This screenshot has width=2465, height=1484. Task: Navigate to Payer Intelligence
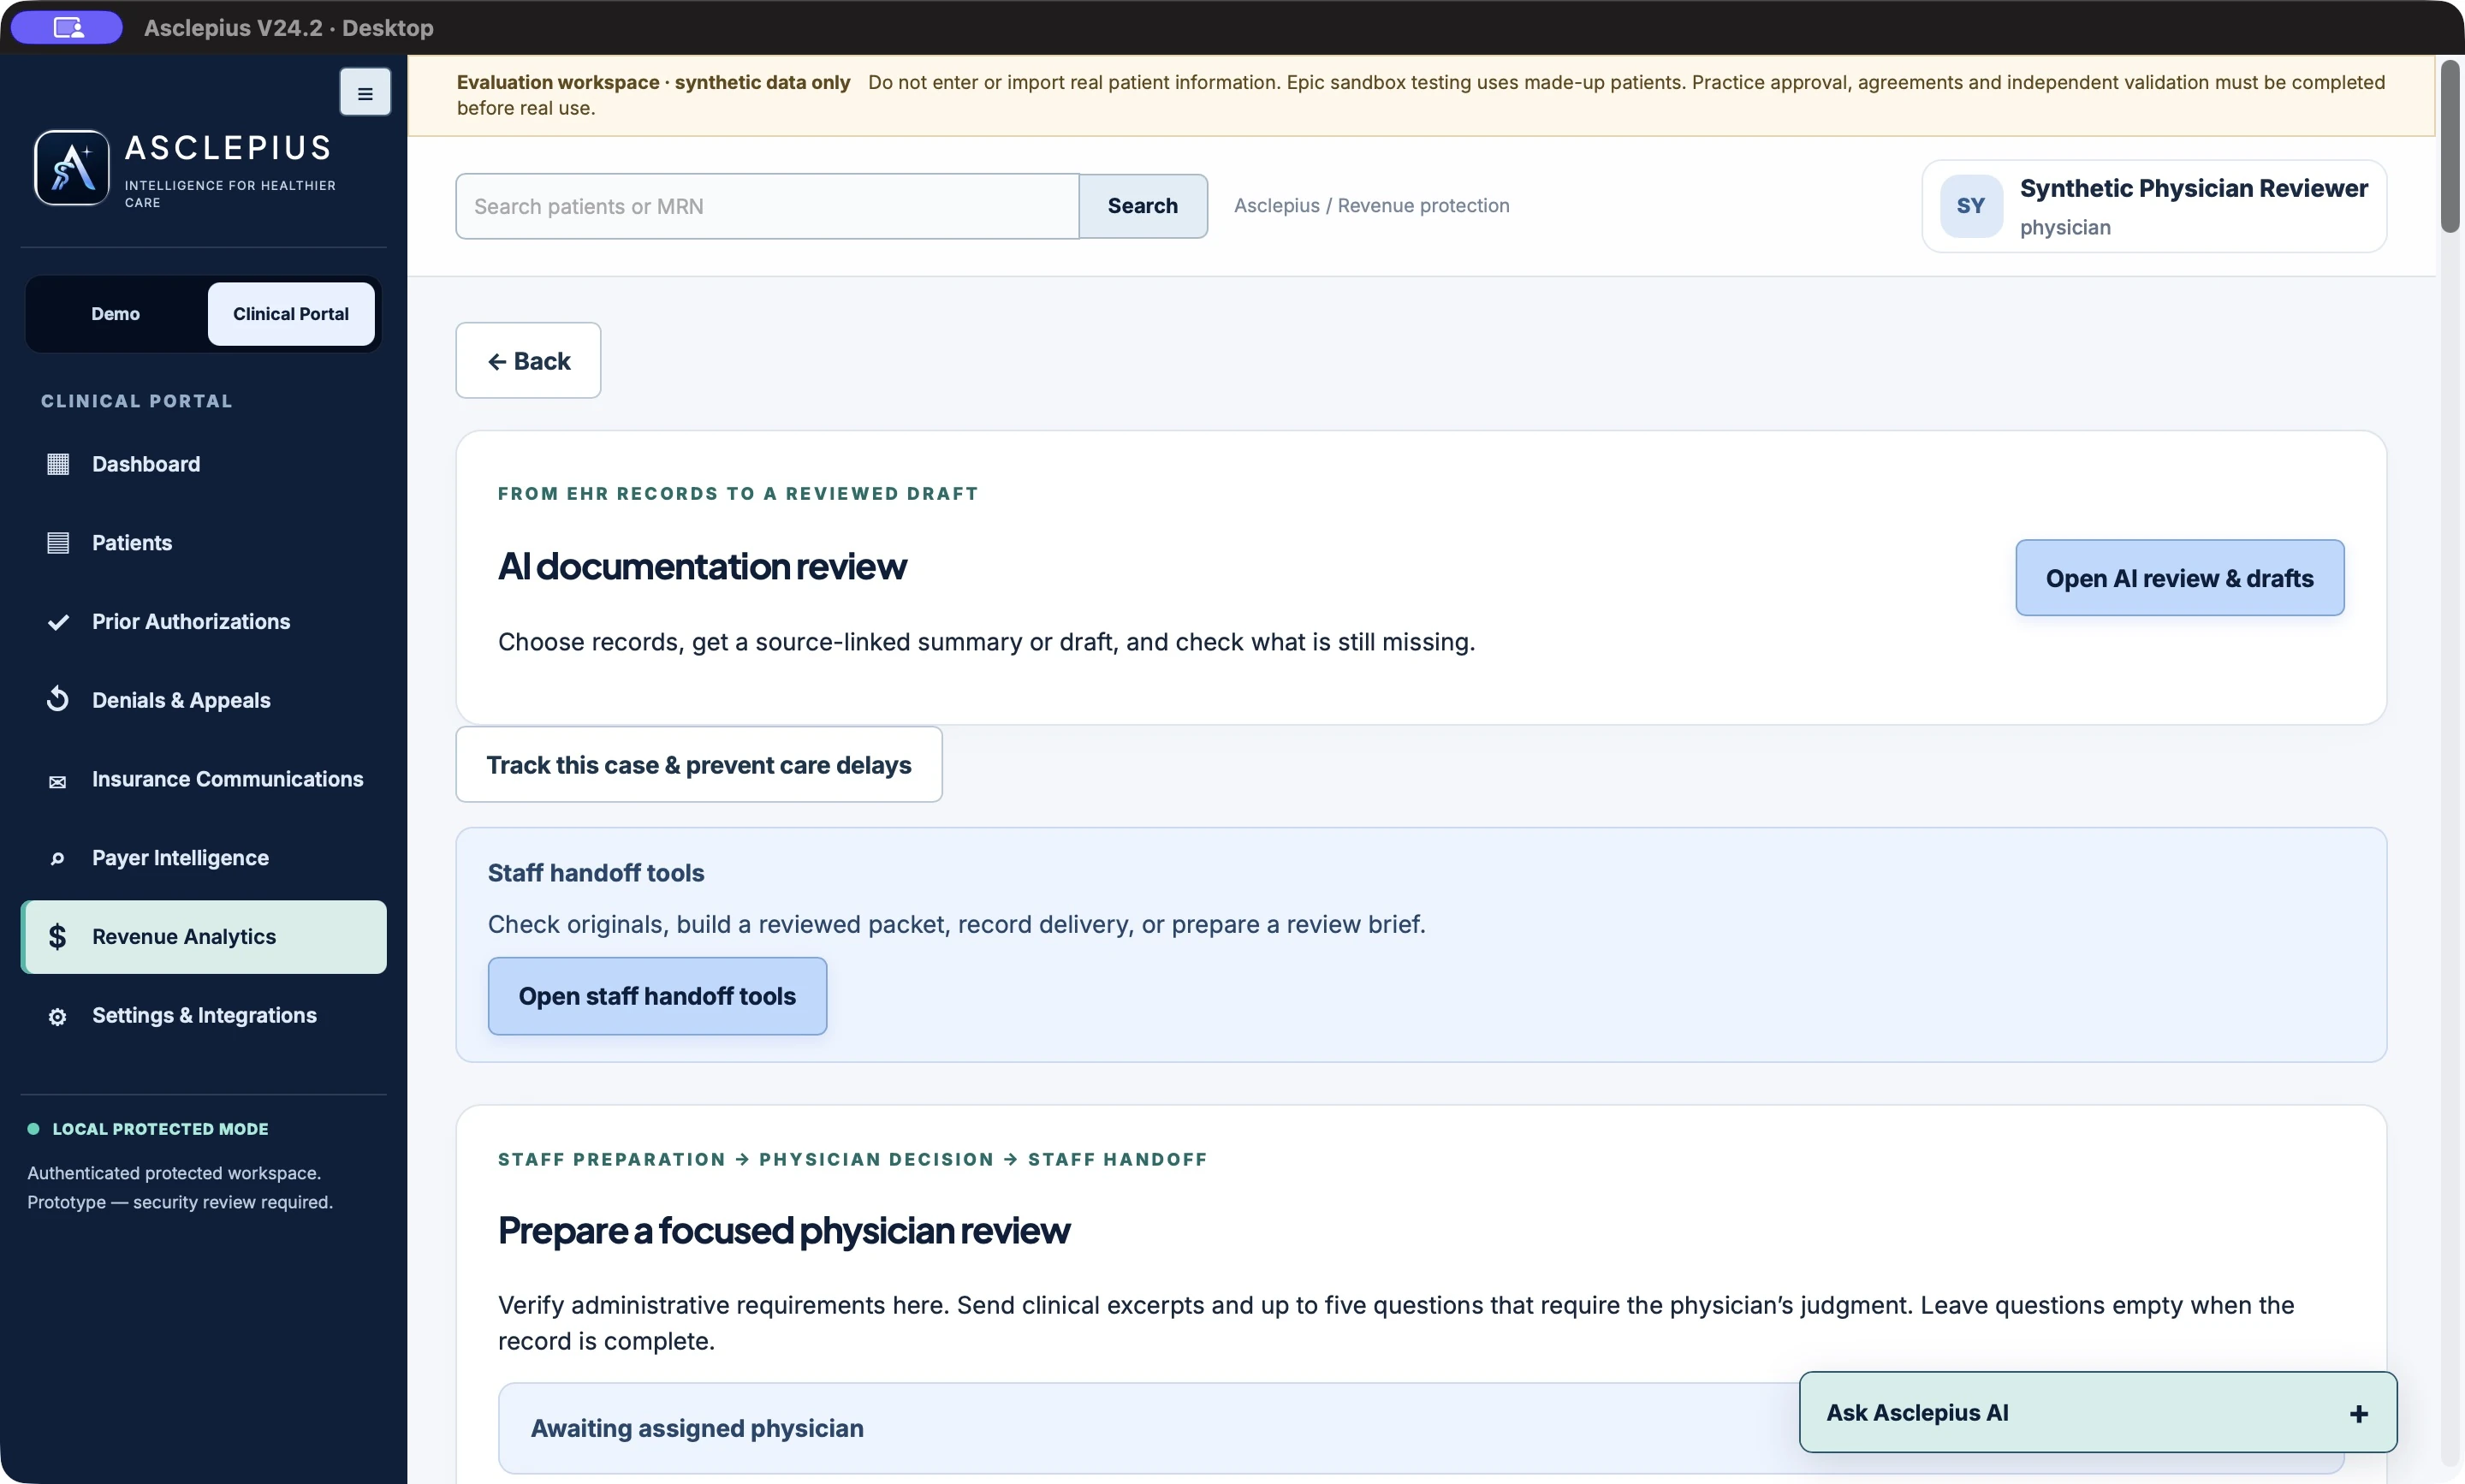pos(204,858)
